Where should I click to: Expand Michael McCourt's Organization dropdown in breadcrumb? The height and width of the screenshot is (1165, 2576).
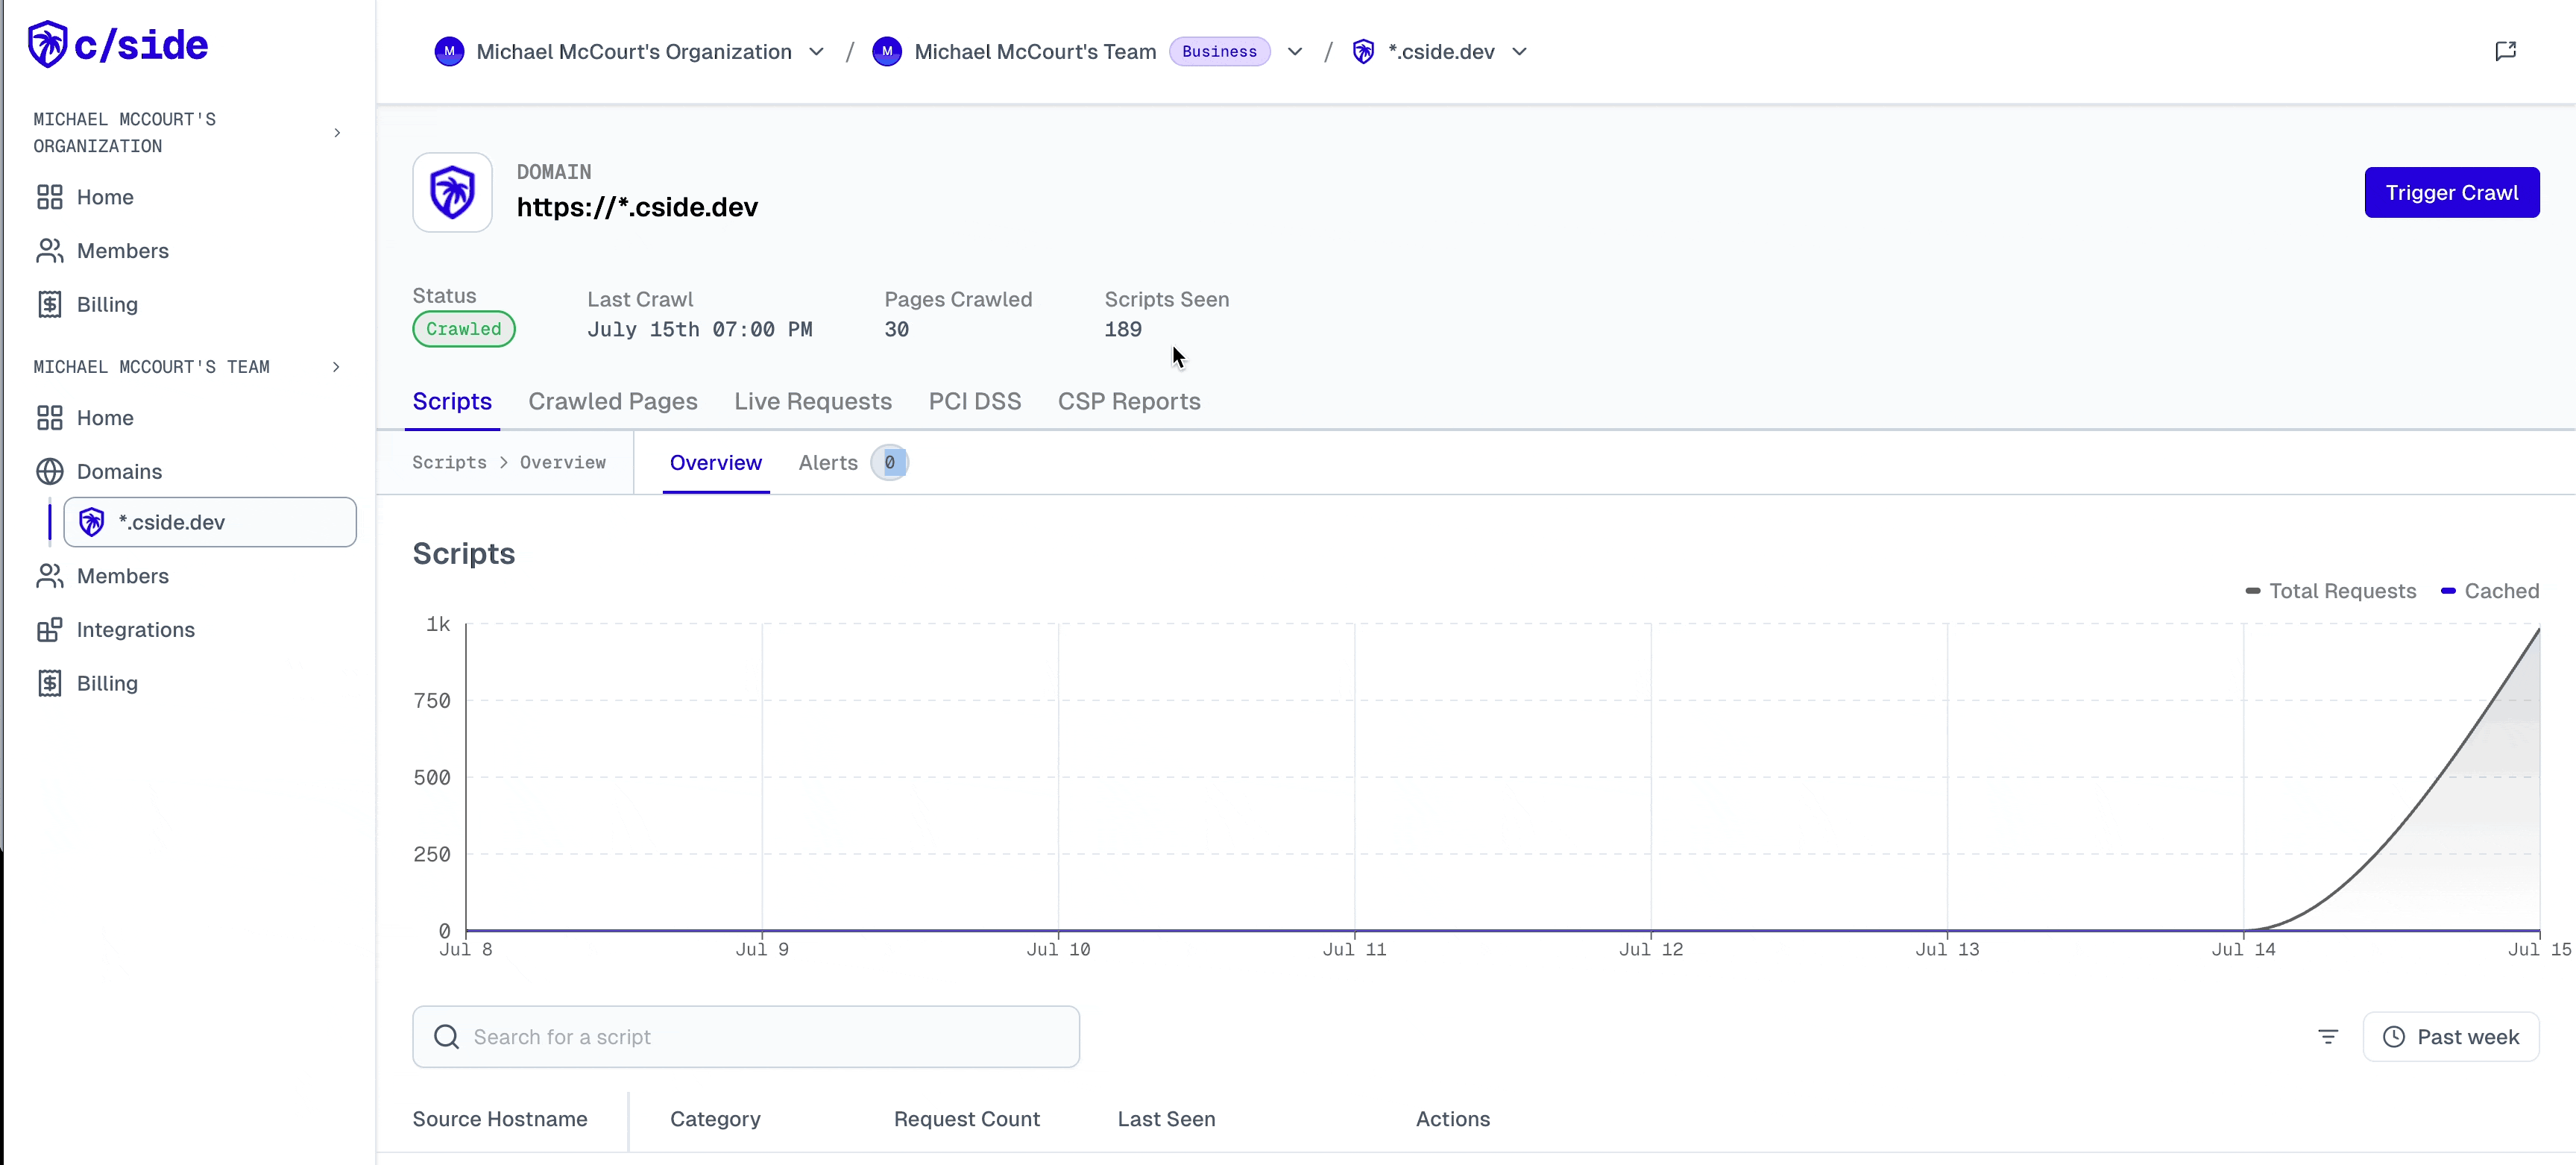pyautogui.click(x=816, y=52)
